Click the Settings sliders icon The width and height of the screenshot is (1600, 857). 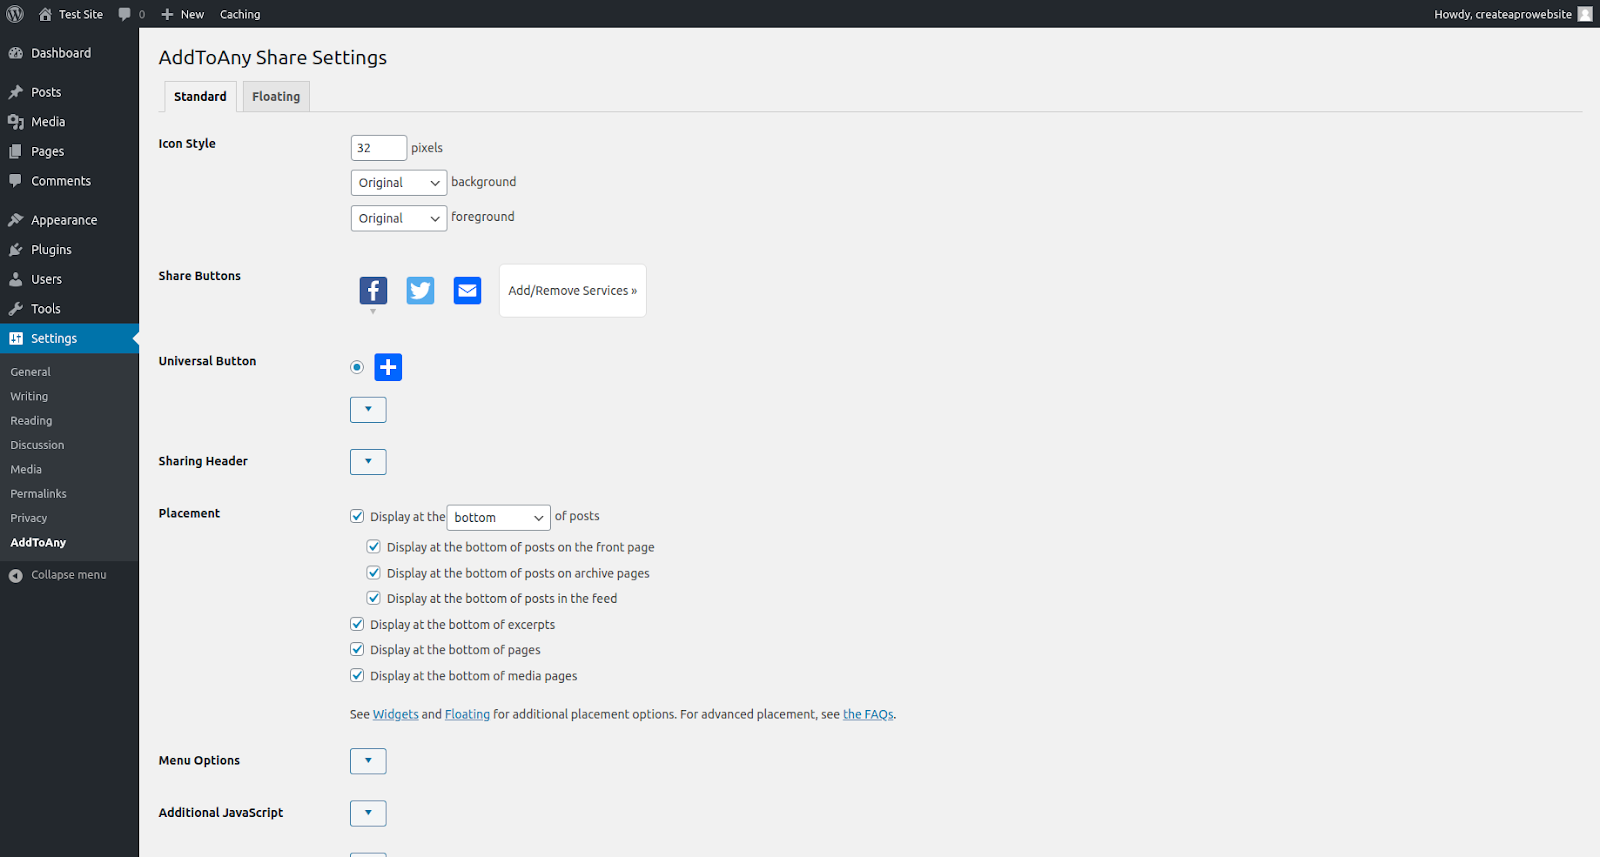[16, 338]
